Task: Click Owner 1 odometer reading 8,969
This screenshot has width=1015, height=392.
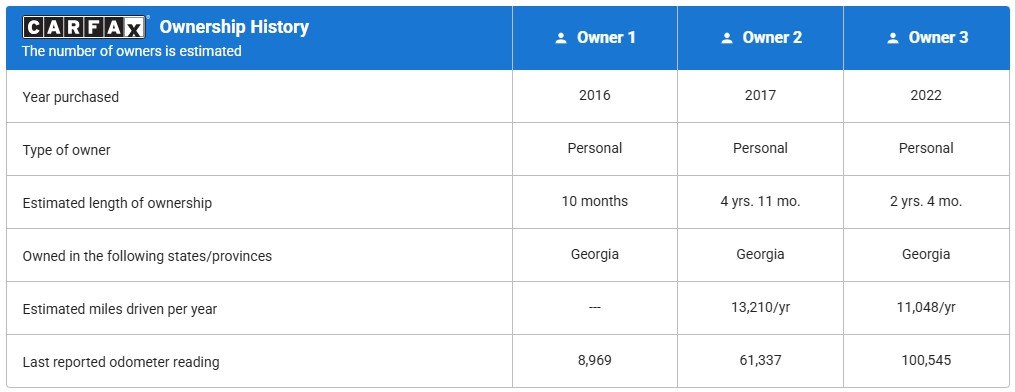Action: click(595, 360)
